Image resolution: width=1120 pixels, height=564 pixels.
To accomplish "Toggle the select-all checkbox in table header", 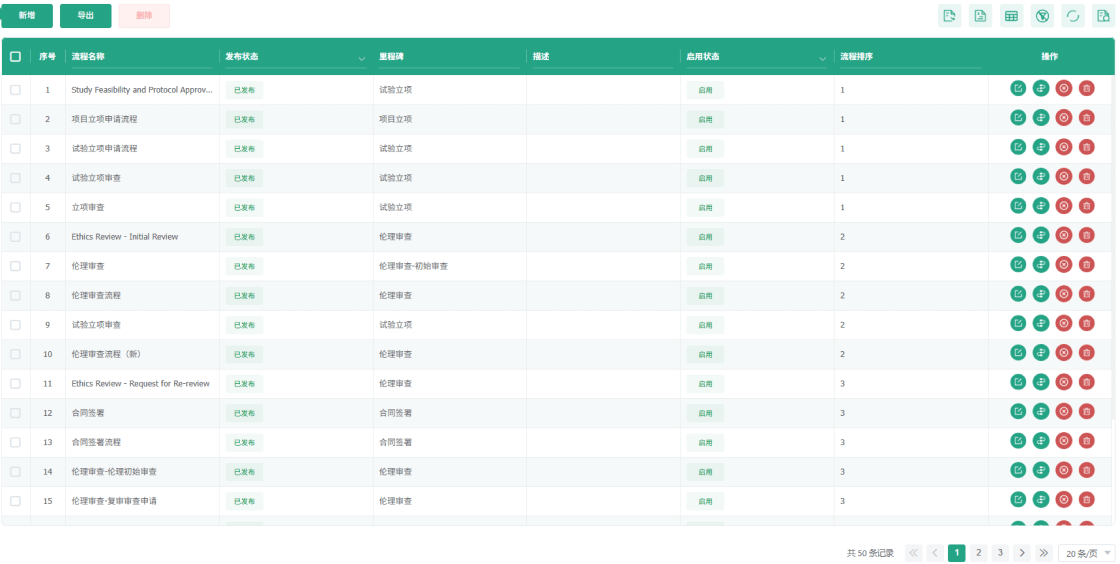I will click(x=15, y=57).
